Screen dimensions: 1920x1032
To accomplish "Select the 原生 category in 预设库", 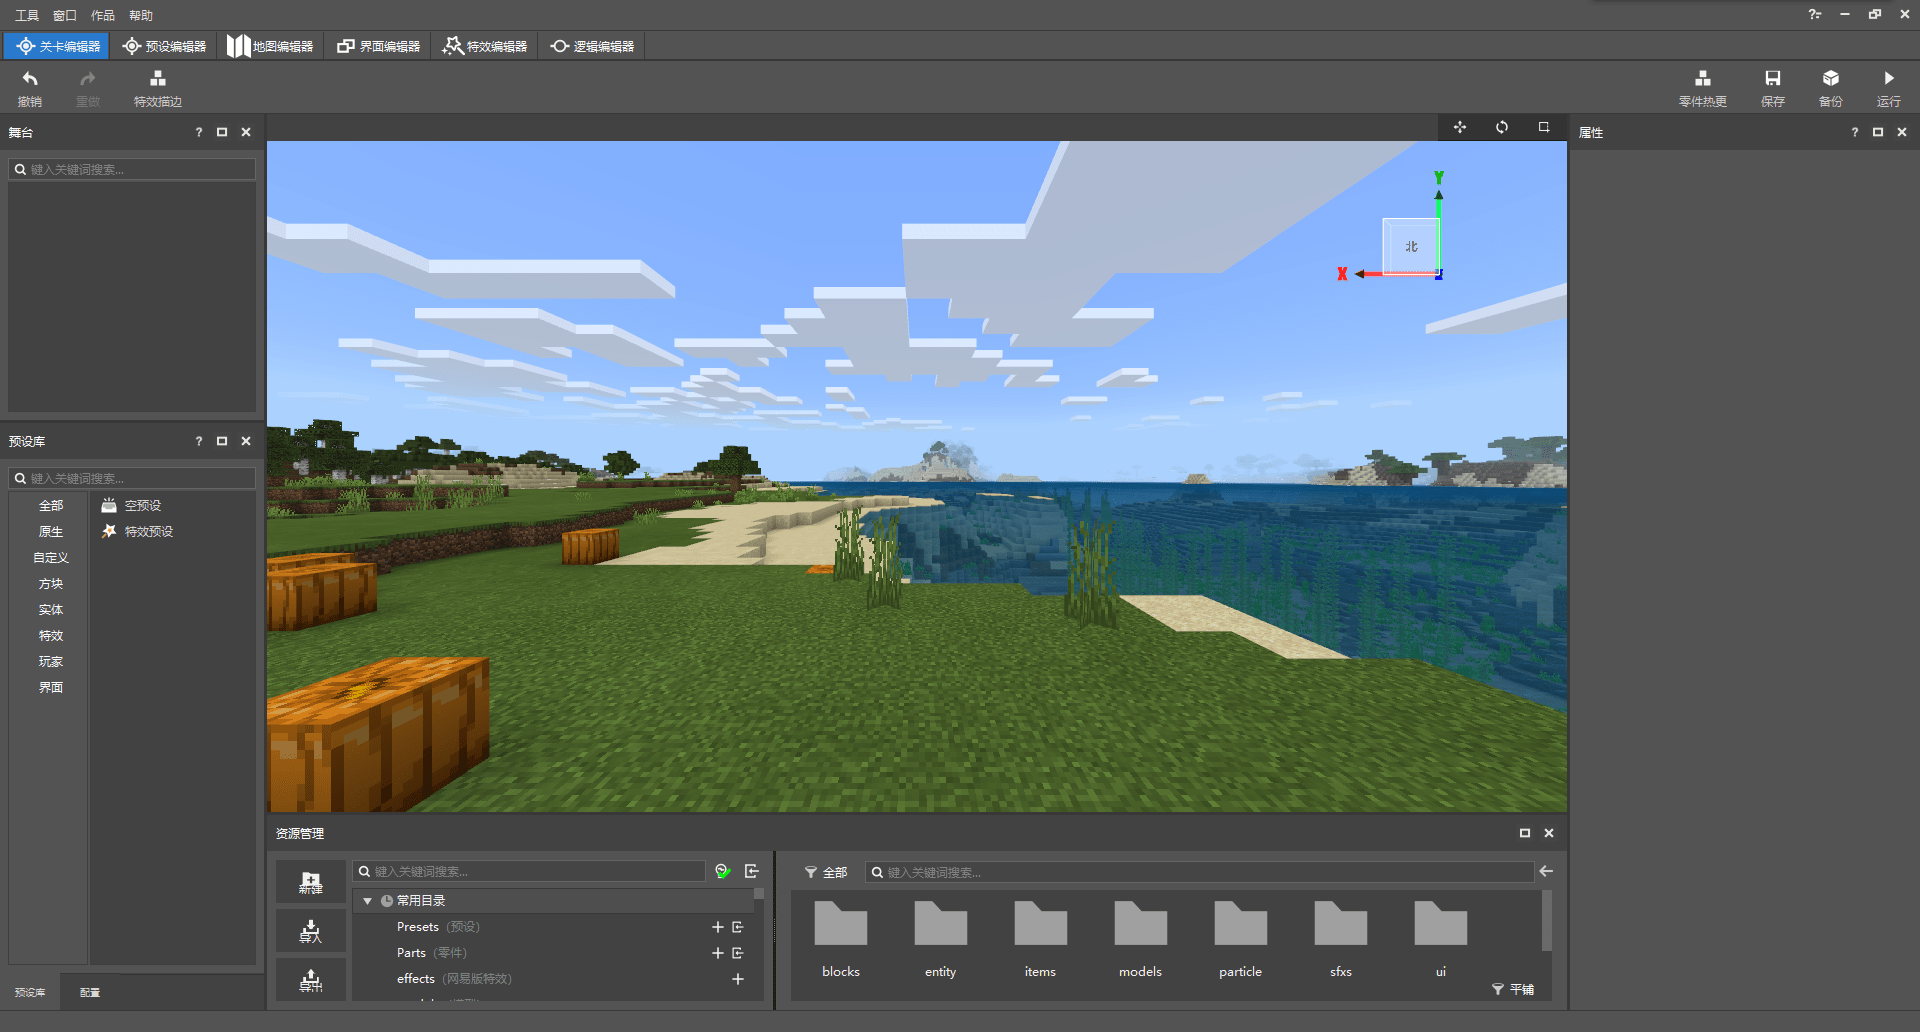I will click(51, 532).
